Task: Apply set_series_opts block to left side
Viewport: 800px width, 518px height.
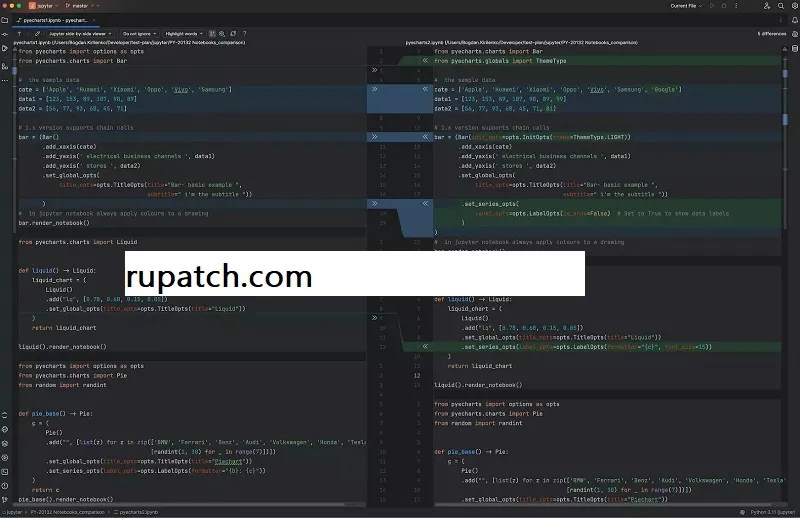Action: click(x=425, y=203)
